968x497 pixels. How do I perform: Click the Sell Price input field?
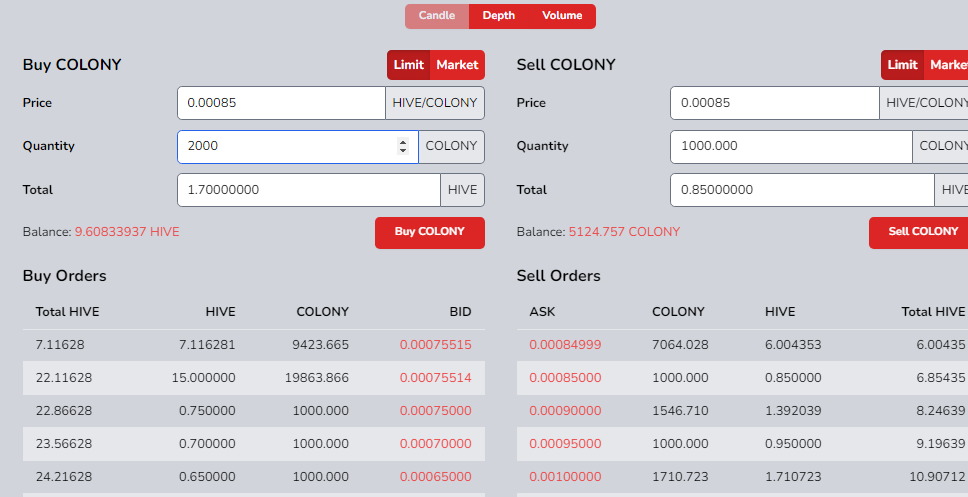click(x=775, y=103)
